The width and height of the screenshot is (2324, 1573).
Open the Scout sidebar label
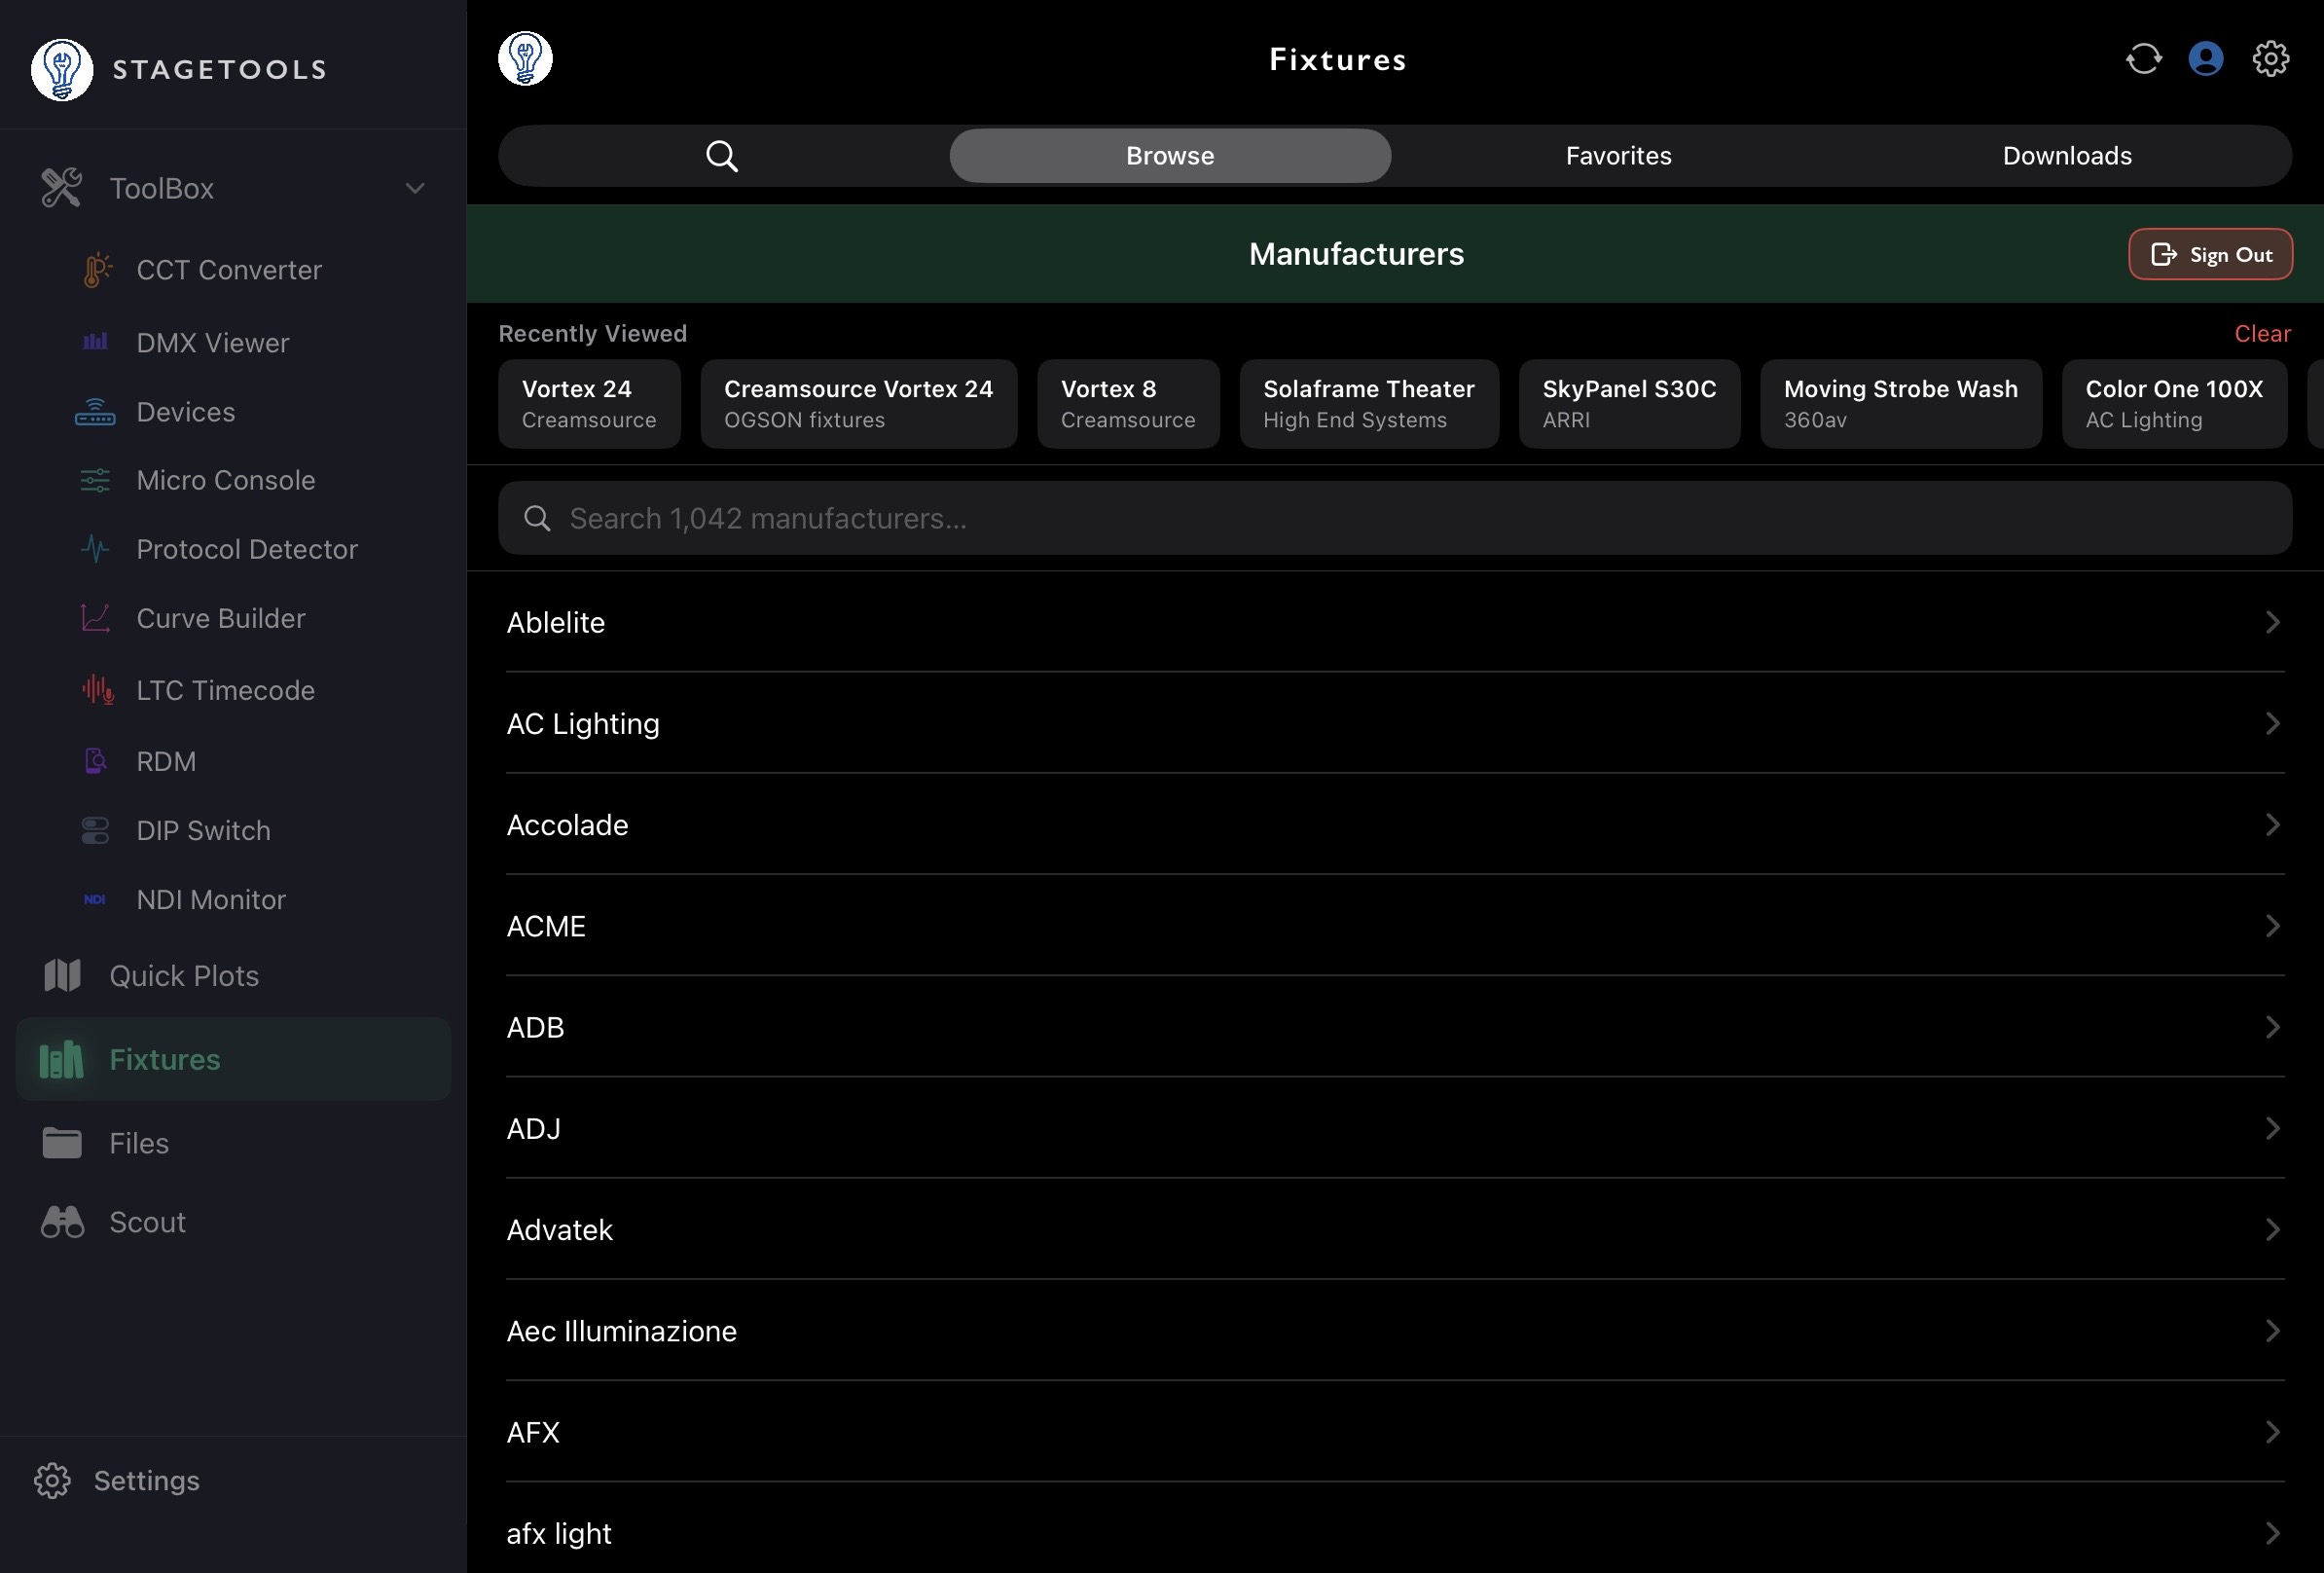click(147, 1222)
